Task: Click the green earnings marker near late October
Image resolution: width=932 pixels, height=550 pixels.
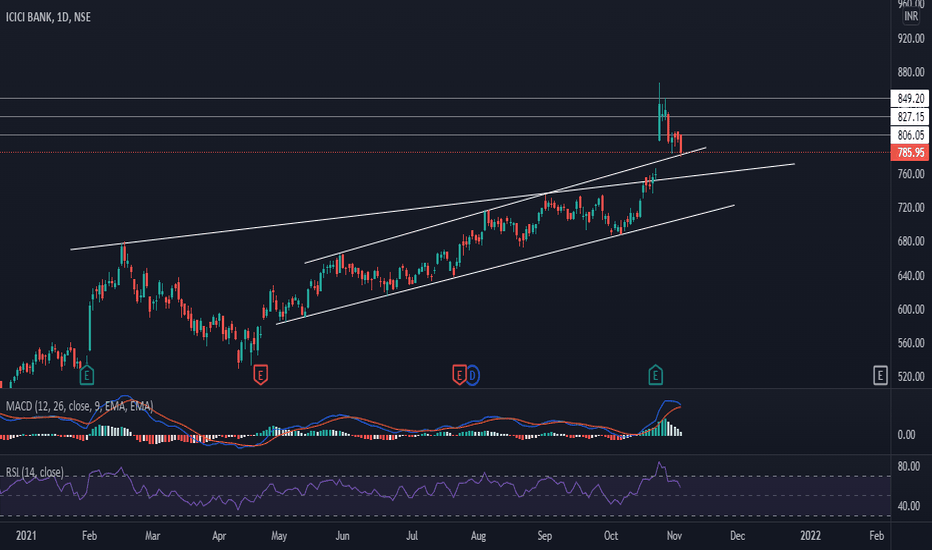Action: click(x=655, y=375)
